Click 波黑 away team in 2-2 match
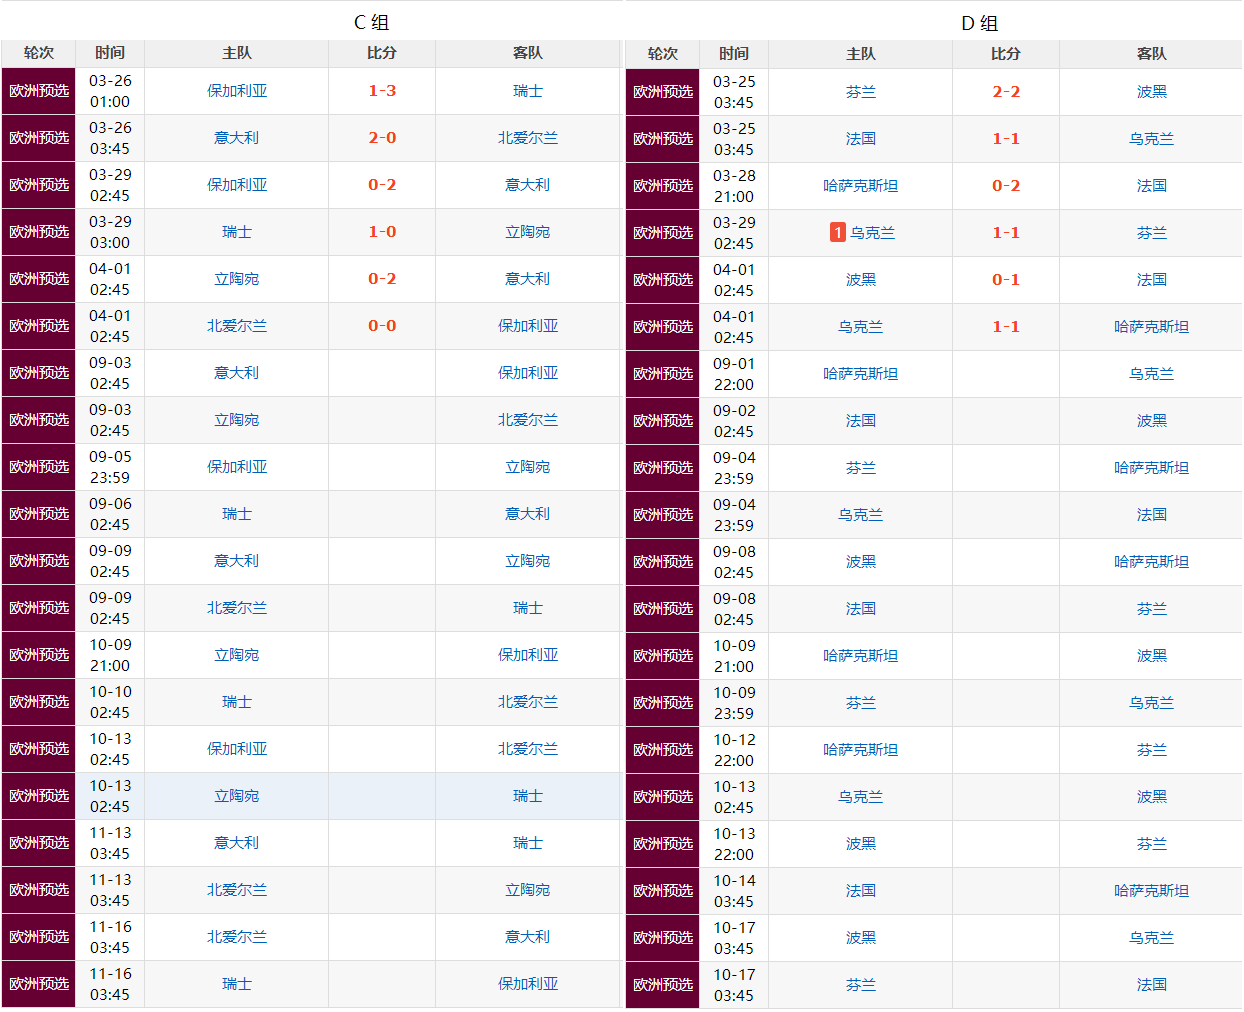 tap(1152, 92)
